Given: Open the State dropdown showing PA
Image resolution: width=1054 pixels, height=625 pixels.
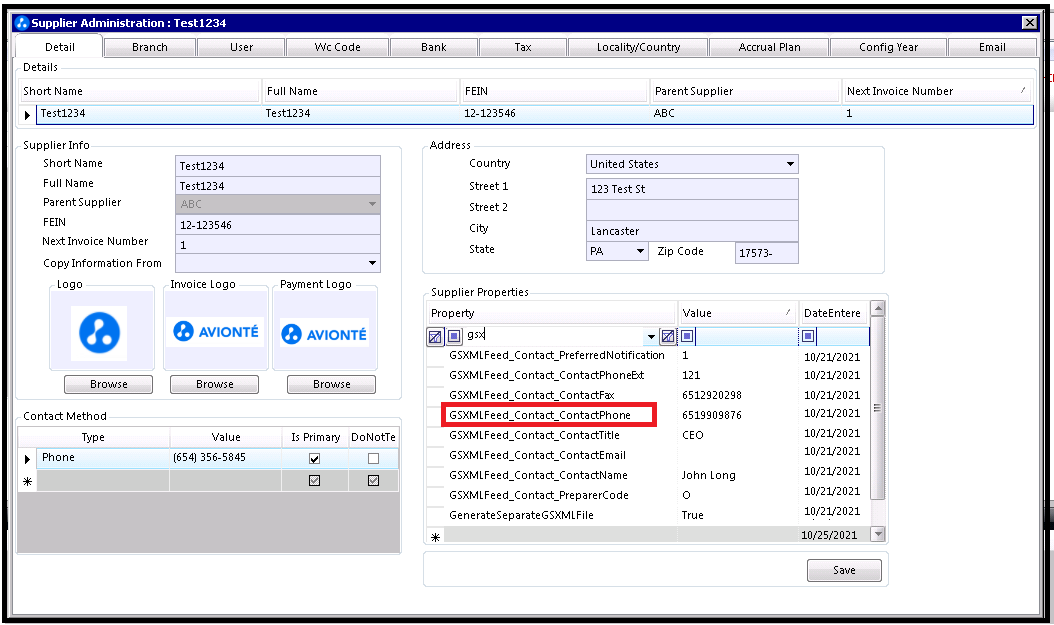Looking at the screenshot, I should pyautogui.click(x=640, y=251).
